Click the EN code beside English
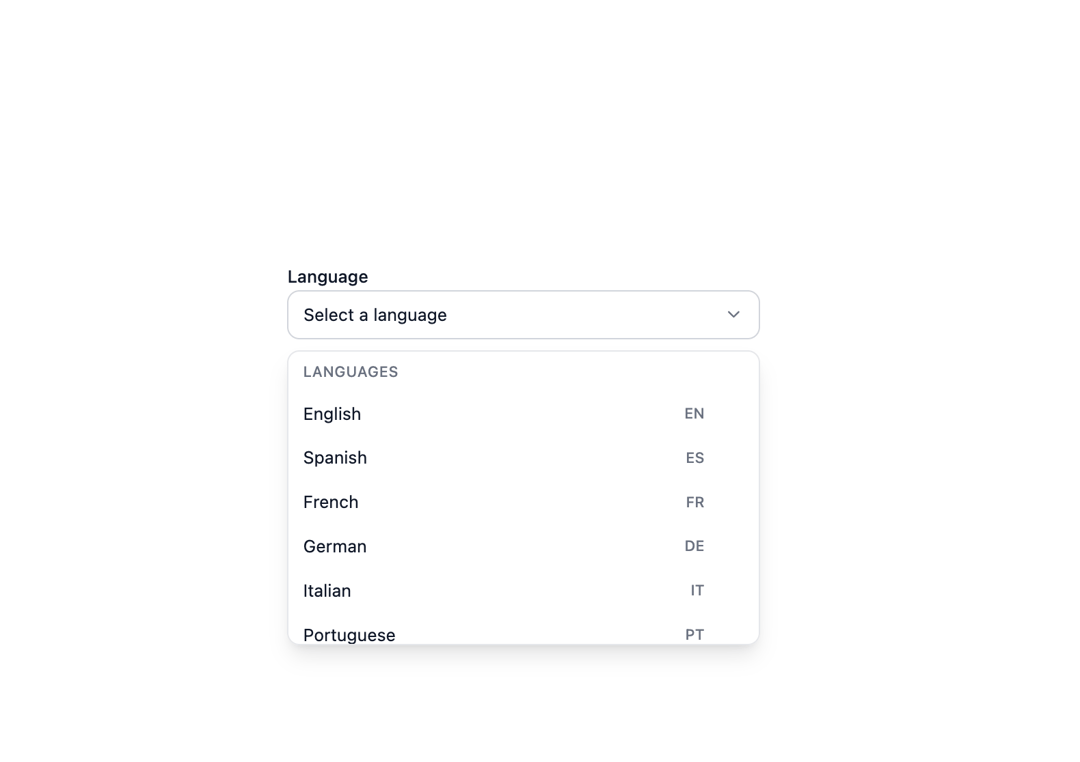Viewport: 1080px width, 762px height. [x=694, y=414]
